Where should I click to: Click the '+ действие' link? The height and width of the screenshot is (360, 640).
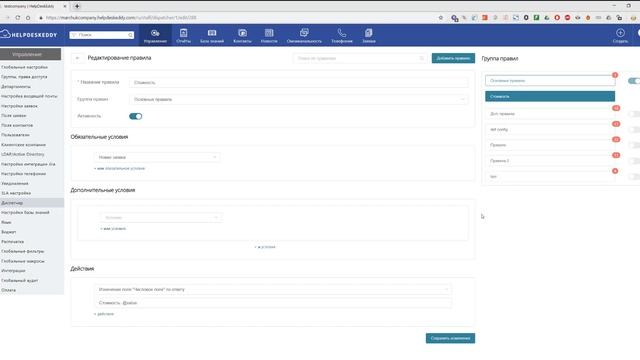click(104, 314)
